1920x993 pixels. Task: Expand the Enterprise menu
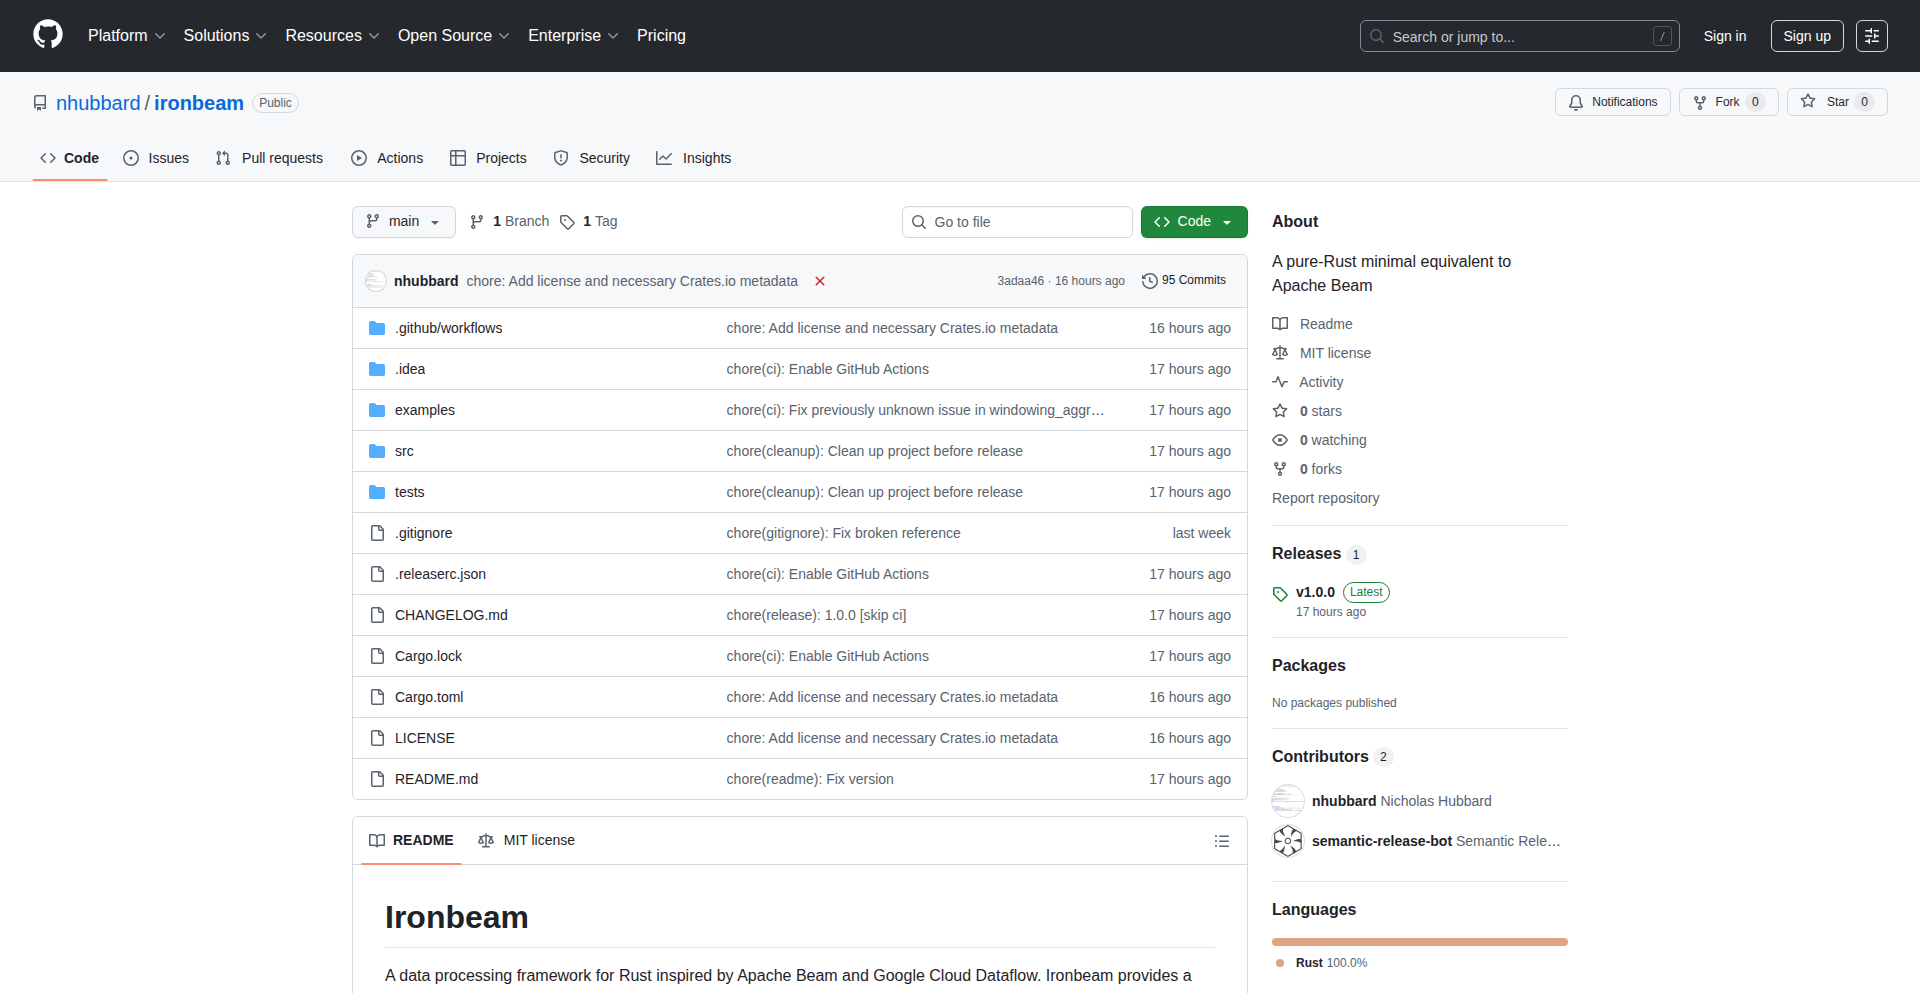[x=573, y=36]
